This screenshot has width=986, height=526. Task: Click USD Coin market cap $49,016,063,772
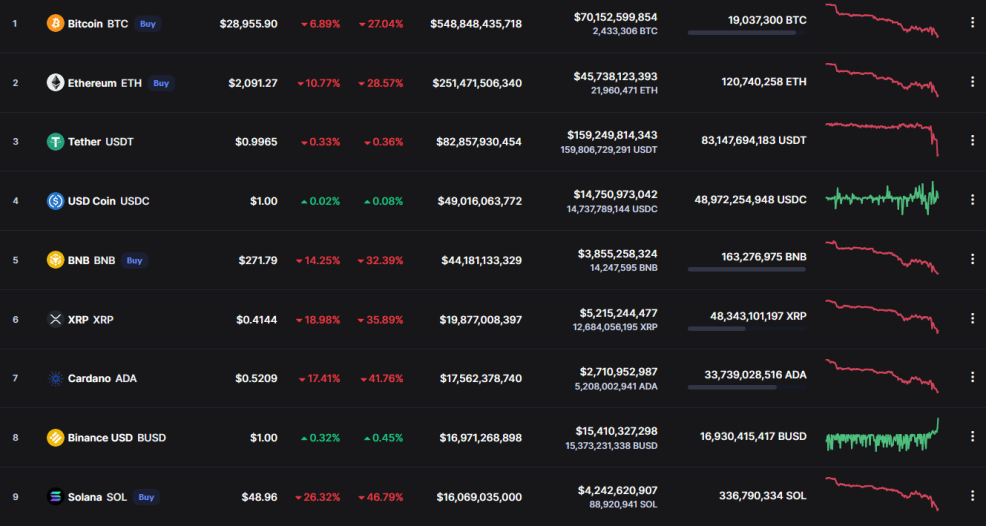pyautogui.click(x=480, y=201)
